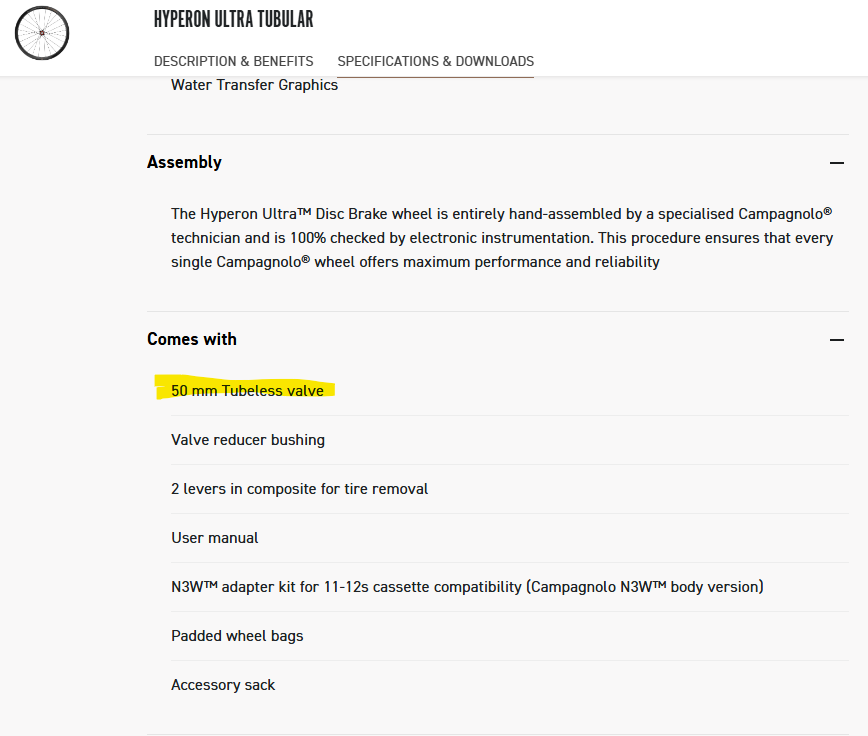The image size is (868, 736).
Task: Collapse the Comes with minus icon
Action: point(837,340)
